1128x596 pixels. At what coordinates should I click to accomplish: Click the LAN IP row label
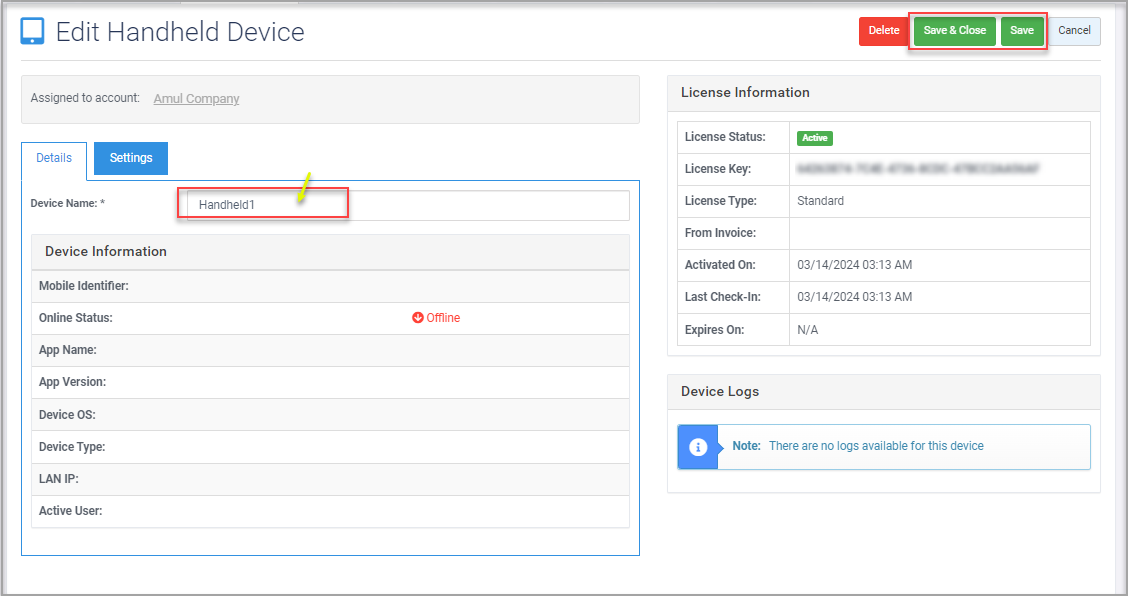(58, 479)
